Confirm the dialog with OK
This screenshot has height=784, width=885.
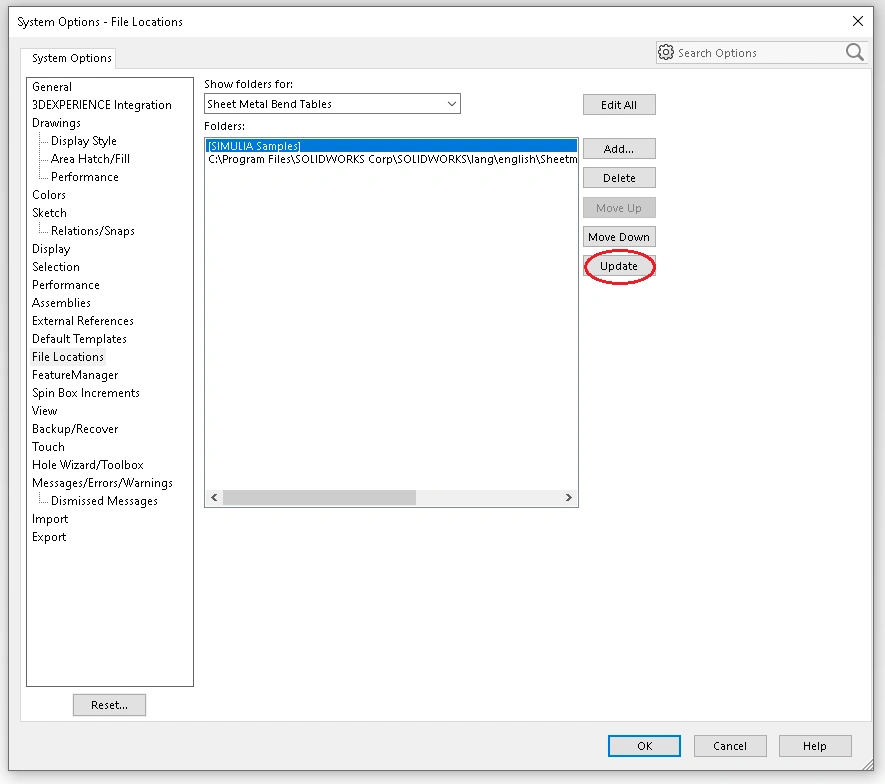pyautogui.click(x=644, y=746)
